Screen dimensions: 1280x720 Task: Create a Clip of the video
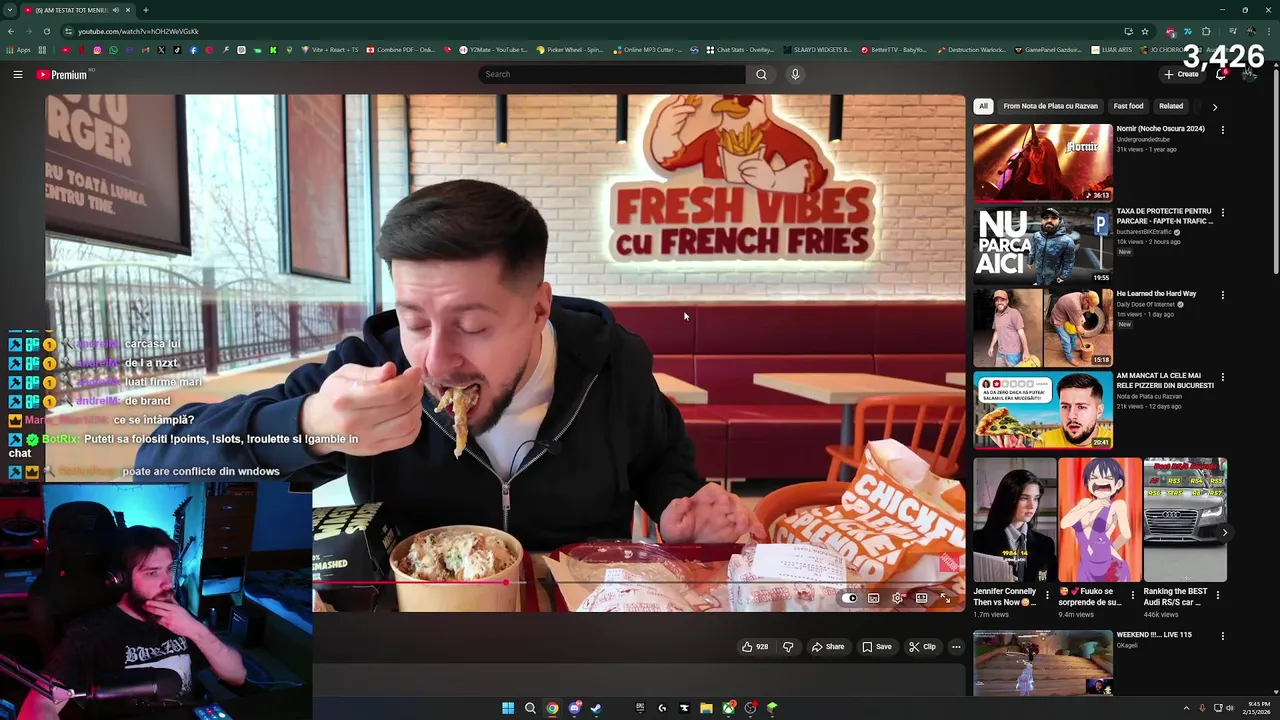922,647
